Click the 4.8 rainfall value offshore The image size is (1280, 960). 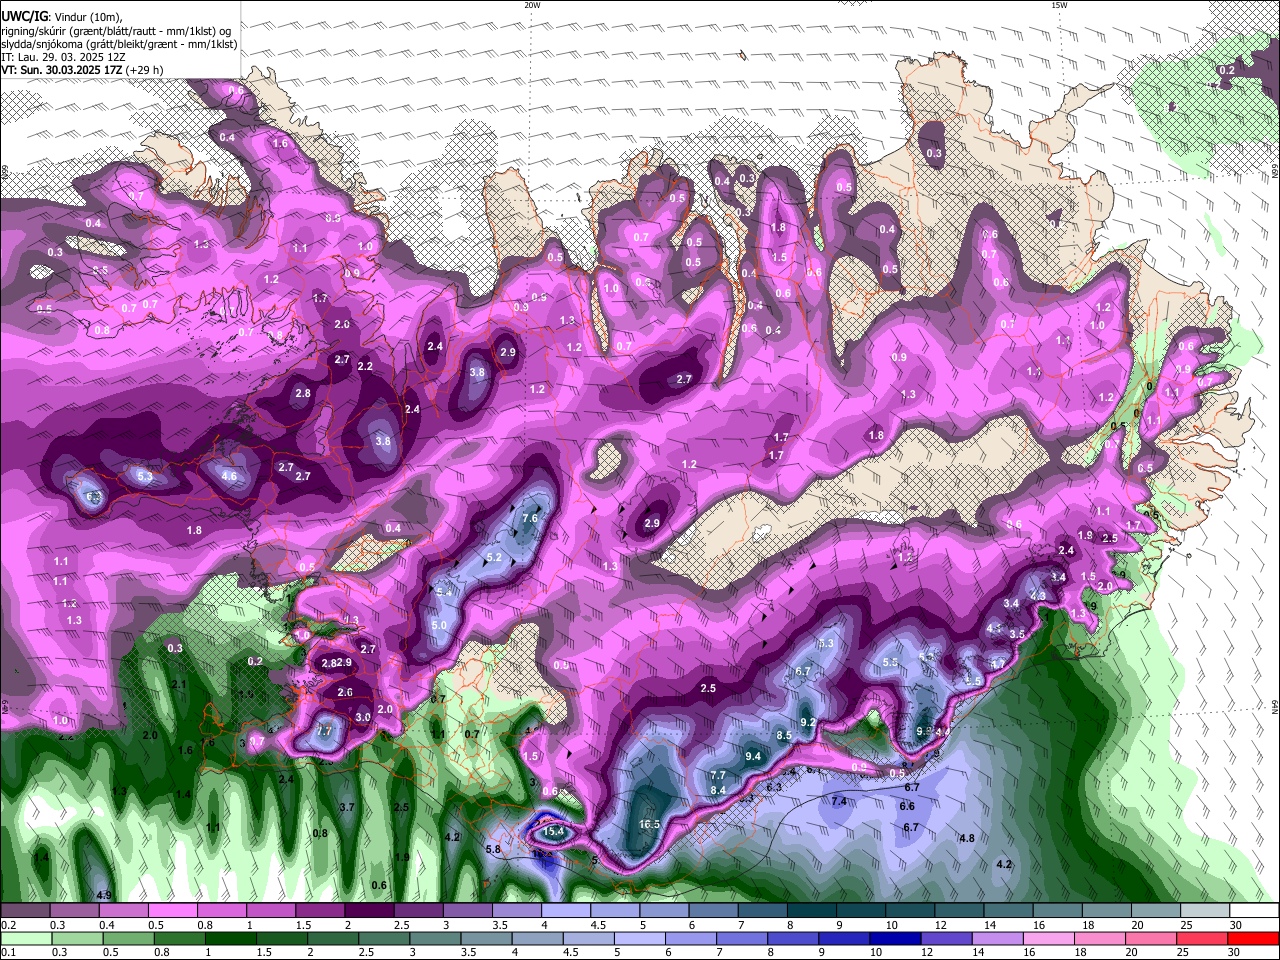pyautogui.click(x=967, y=838)
